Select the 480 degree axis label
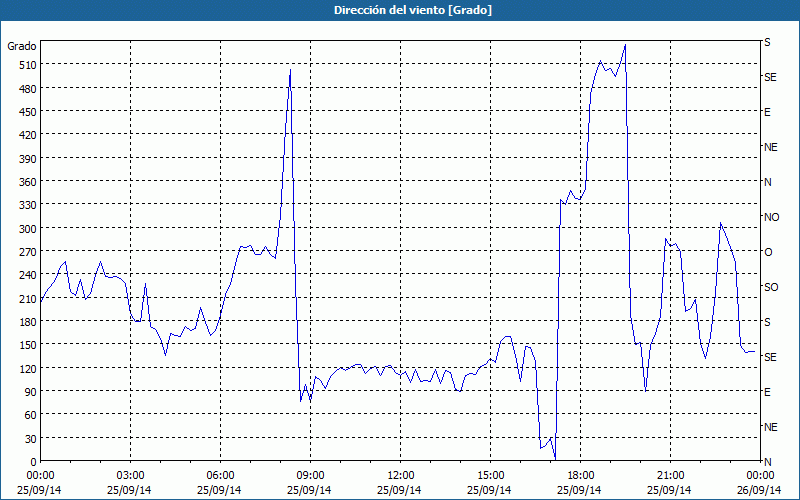 tap(28, 89)
